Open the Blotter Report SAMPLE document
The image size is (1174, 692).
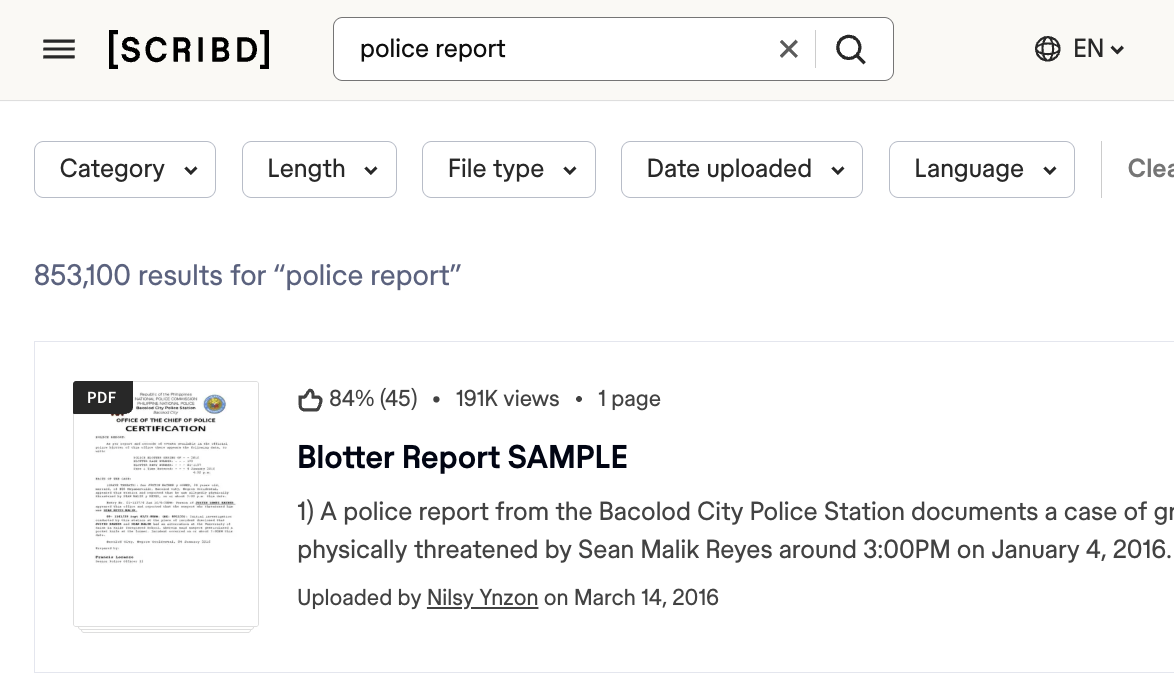point(462,457)
